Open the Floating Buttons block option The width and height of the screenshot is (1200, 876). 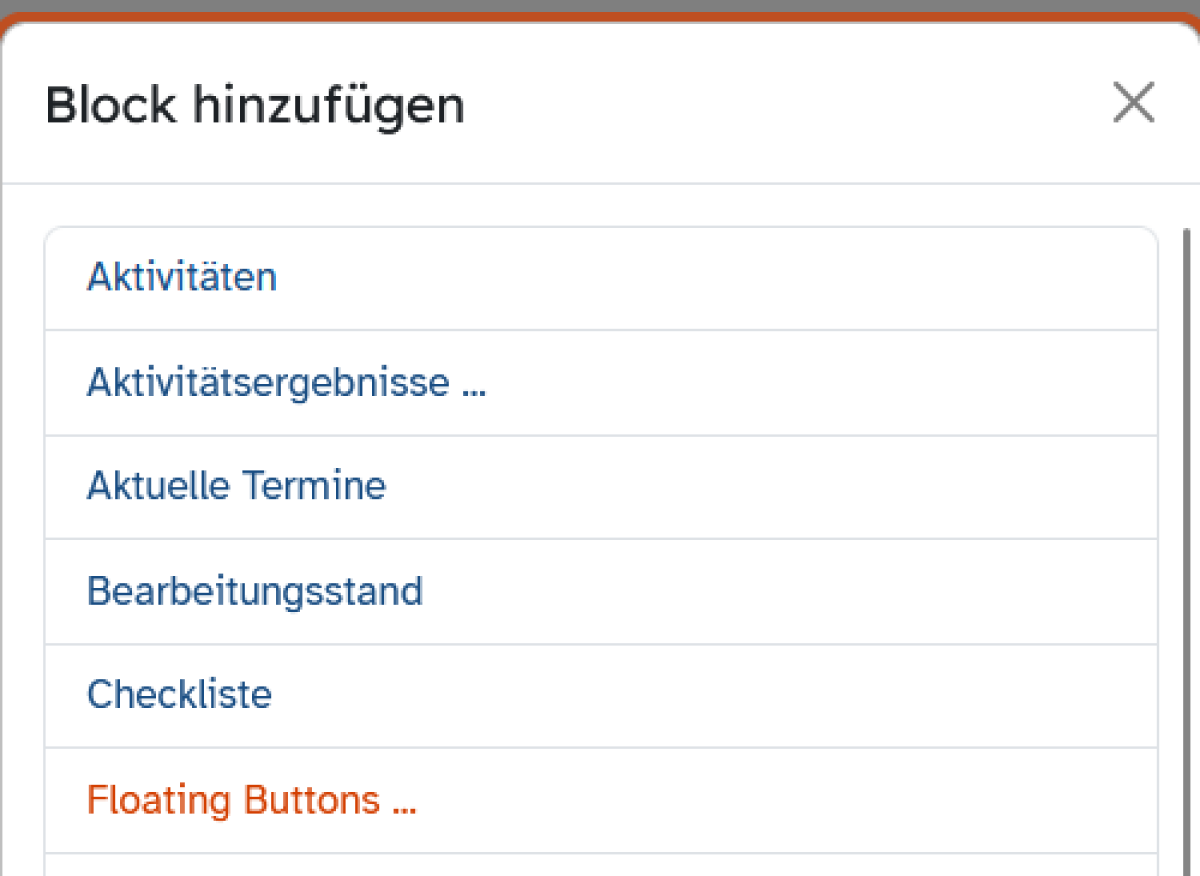[x=251, y=800]
